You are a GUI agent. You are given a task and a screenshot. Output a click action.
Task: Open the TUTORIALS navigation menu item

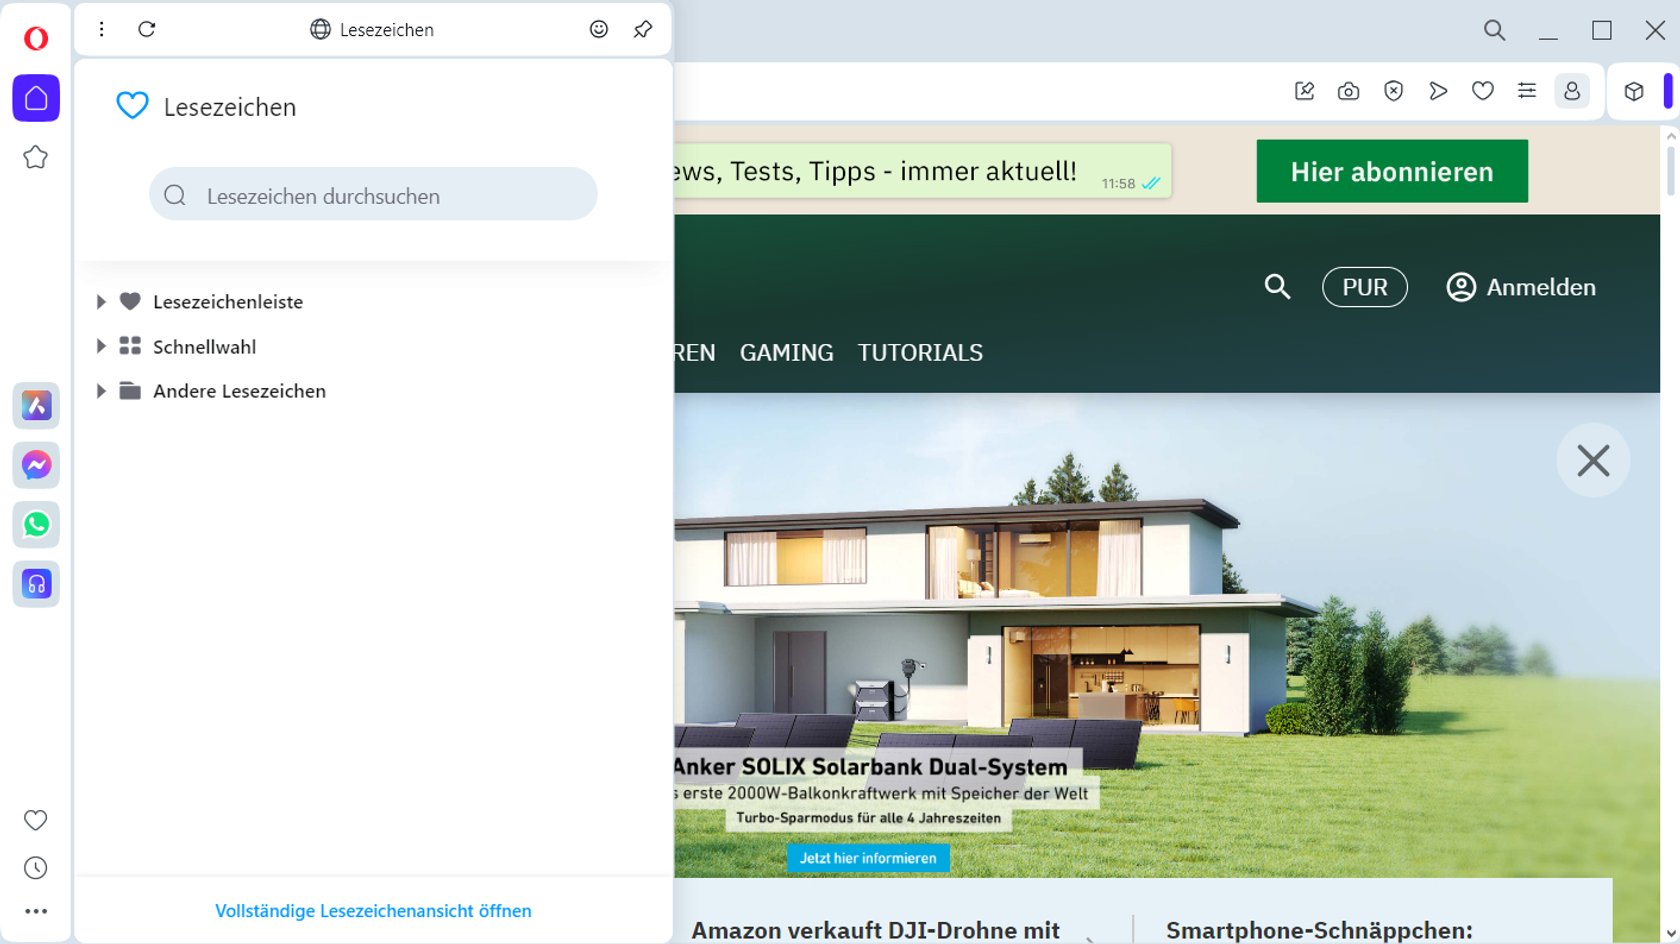(x=920, y=352)
